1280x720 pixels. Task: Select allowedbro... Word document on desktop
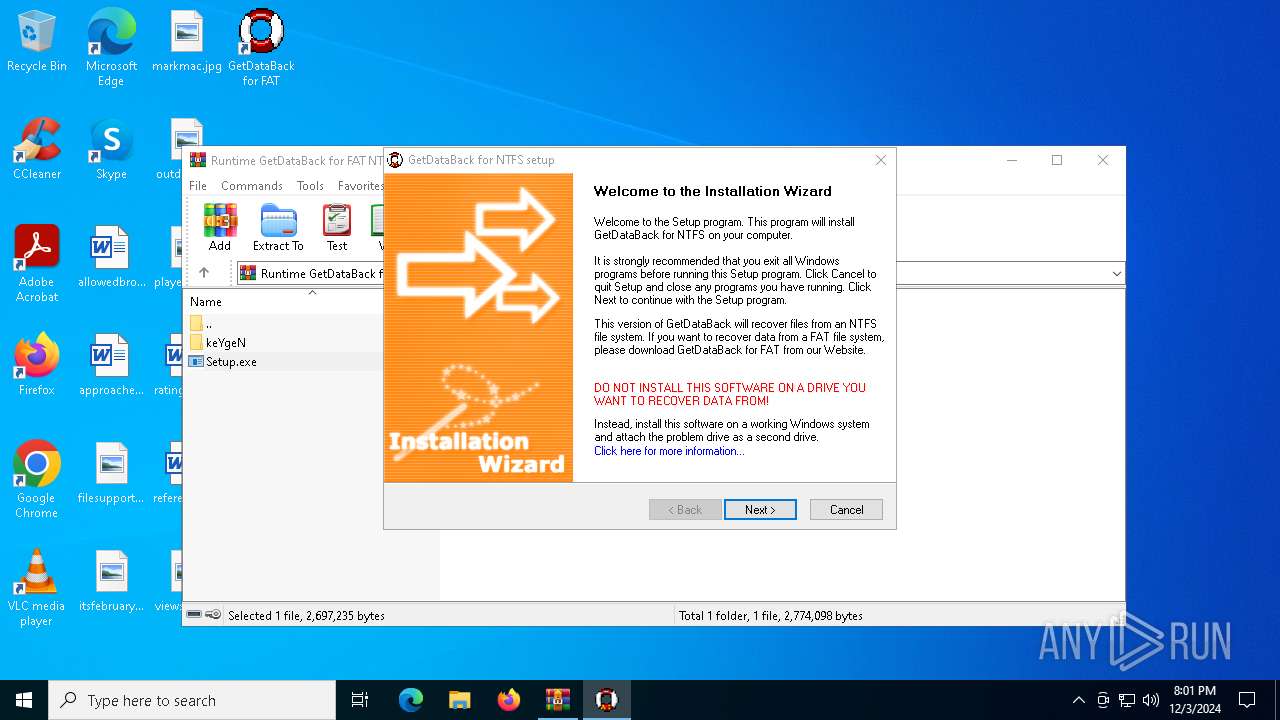(111, 257)
